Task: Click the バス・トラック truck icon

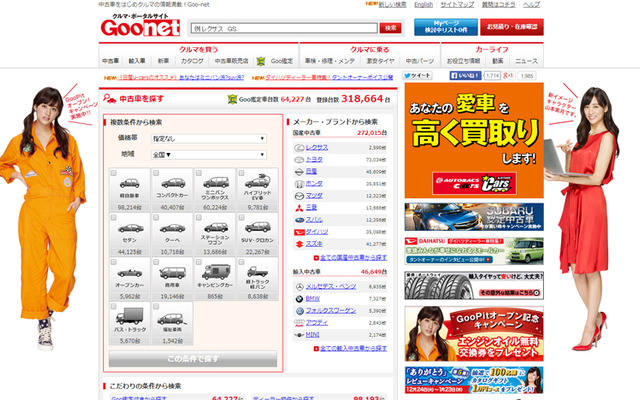Action: [130, 316]
